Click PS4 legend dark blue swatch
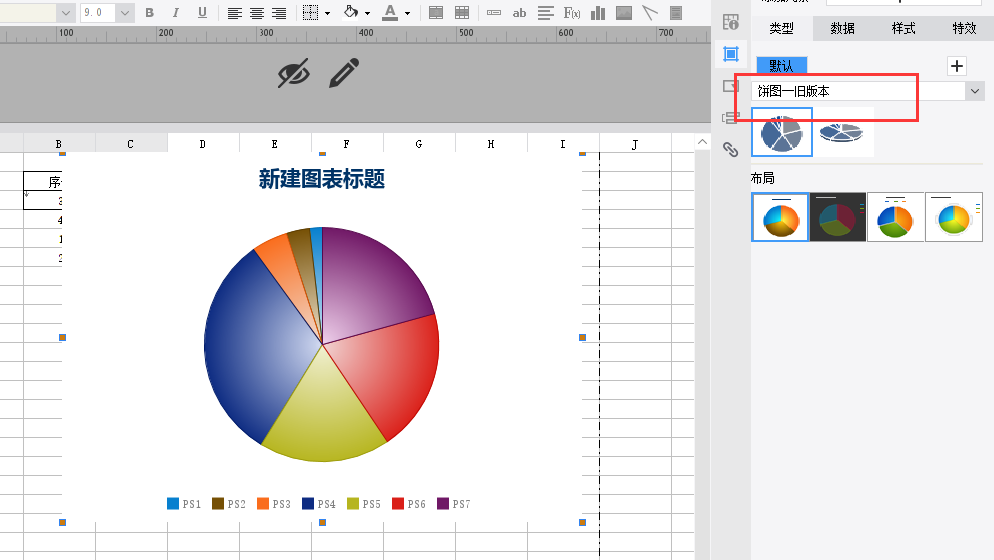The height and width of the screenshot is (560, 994). tap(307, 504)
